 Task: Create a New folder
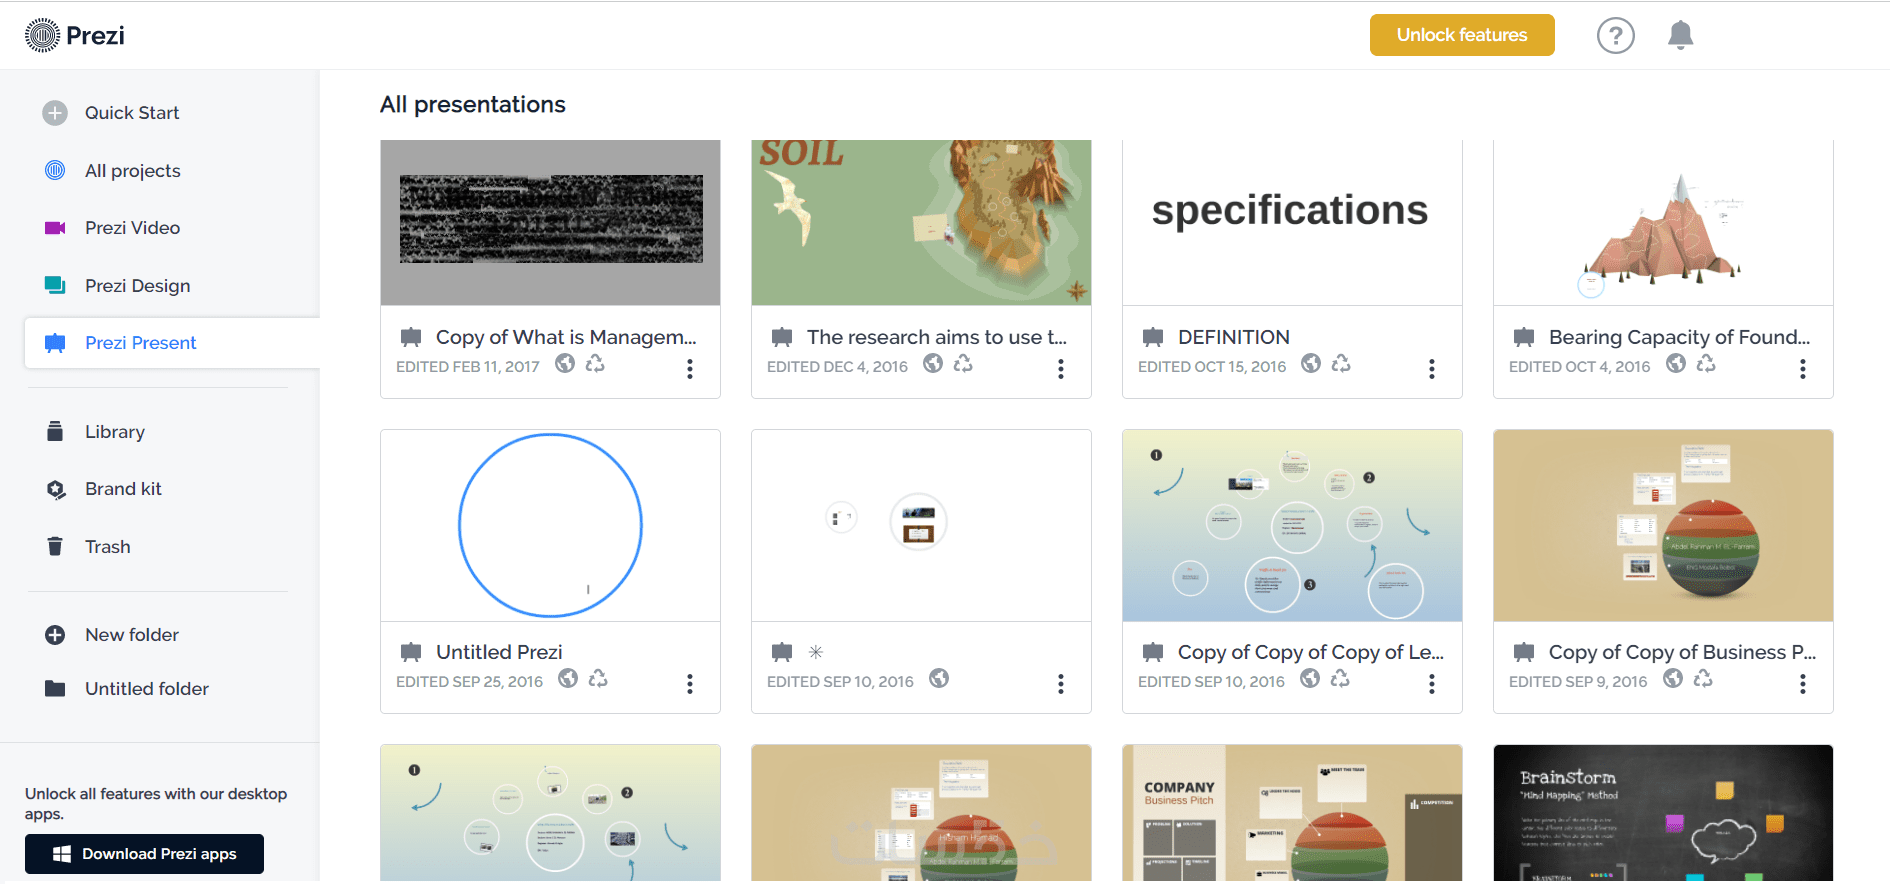pos(131,635)
